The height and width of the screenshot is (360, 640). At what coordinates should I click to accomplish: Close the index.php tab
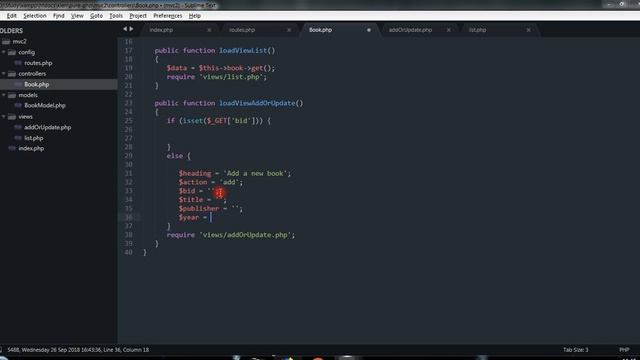point(209,30)
